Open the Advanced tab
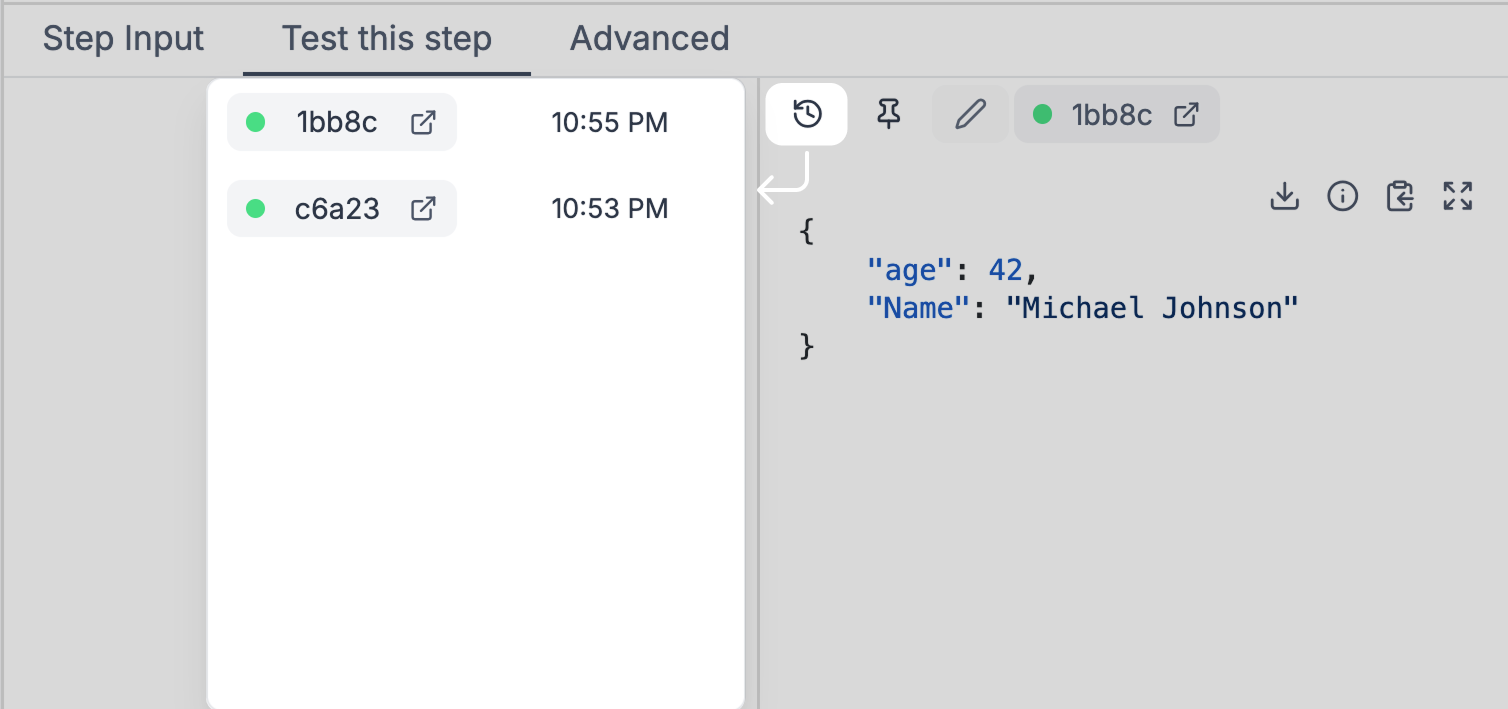Image resolution: width=1508 pixels, height=709 pixels. tap(649, 39)
